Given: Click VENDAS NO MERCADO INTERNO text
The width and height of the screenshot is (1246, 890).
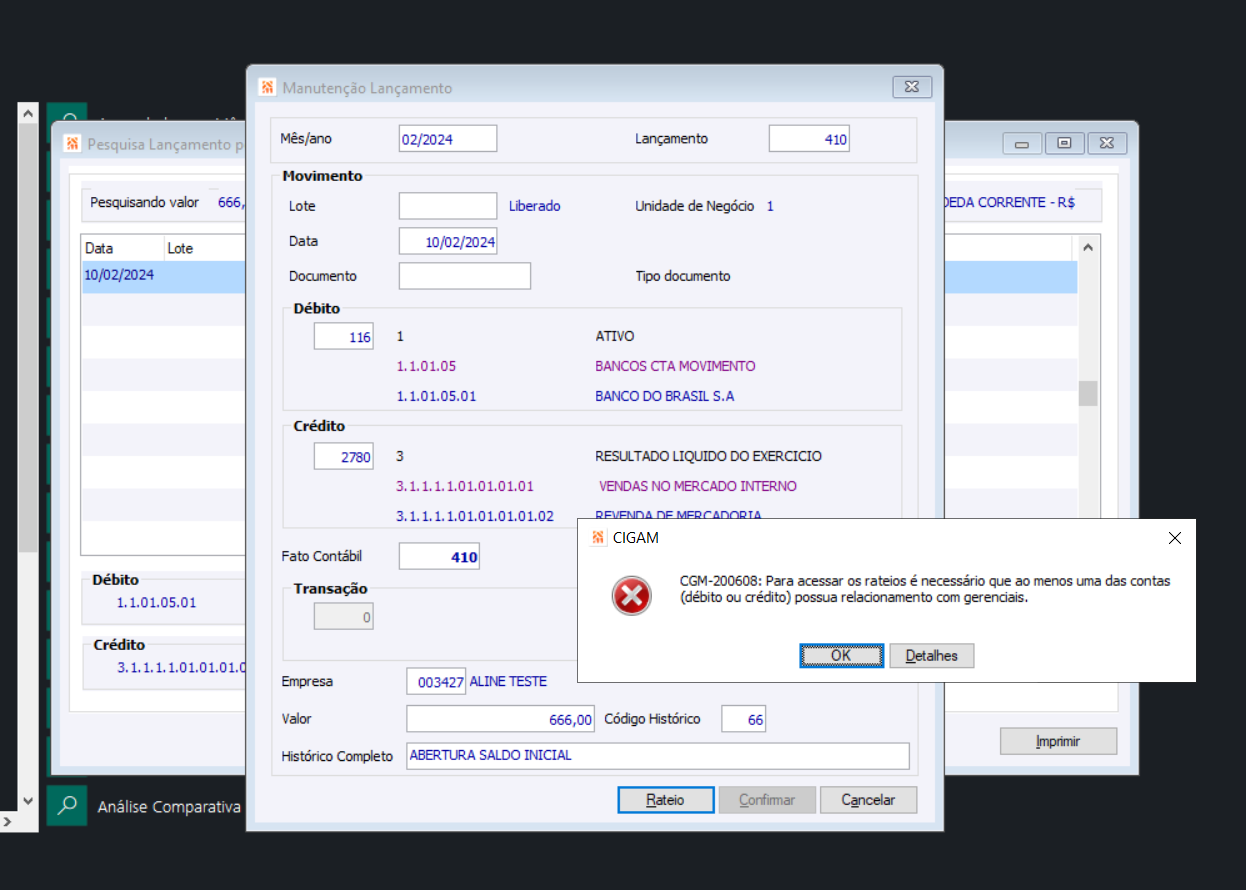Looking at the screenshot, I should [698, 486].
